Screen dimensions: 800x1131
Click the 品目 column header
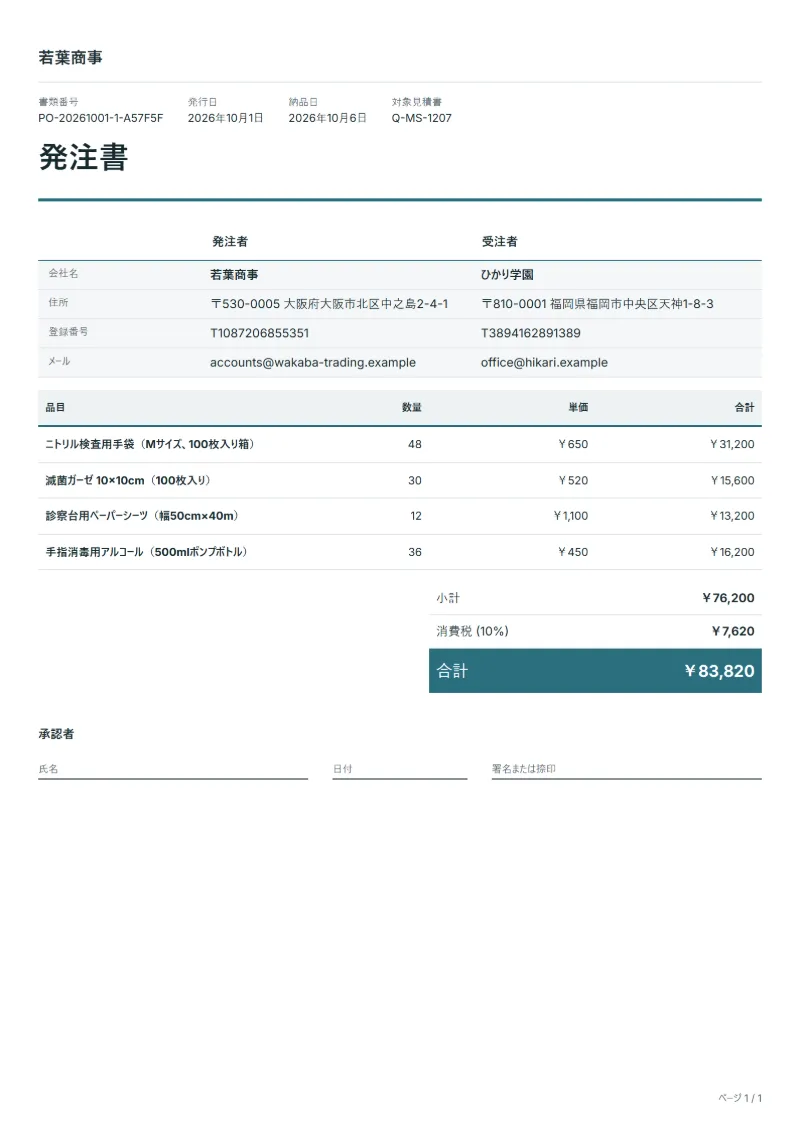click(x=56, y=408)
